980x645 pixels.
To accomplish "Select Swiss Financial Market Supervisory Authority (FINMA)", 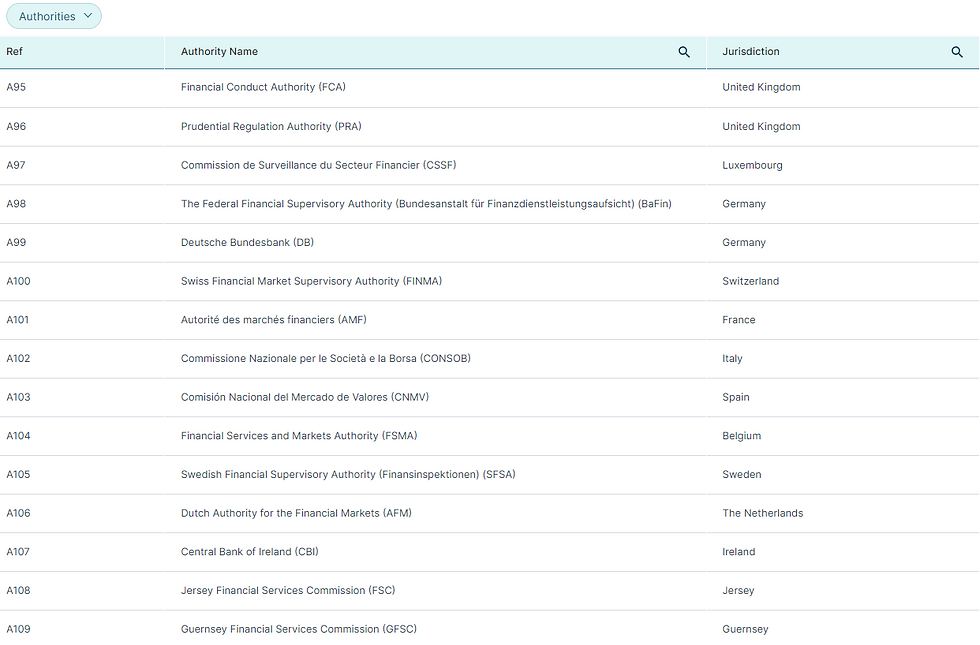I will pyautogui.click(x=311, y=281).
